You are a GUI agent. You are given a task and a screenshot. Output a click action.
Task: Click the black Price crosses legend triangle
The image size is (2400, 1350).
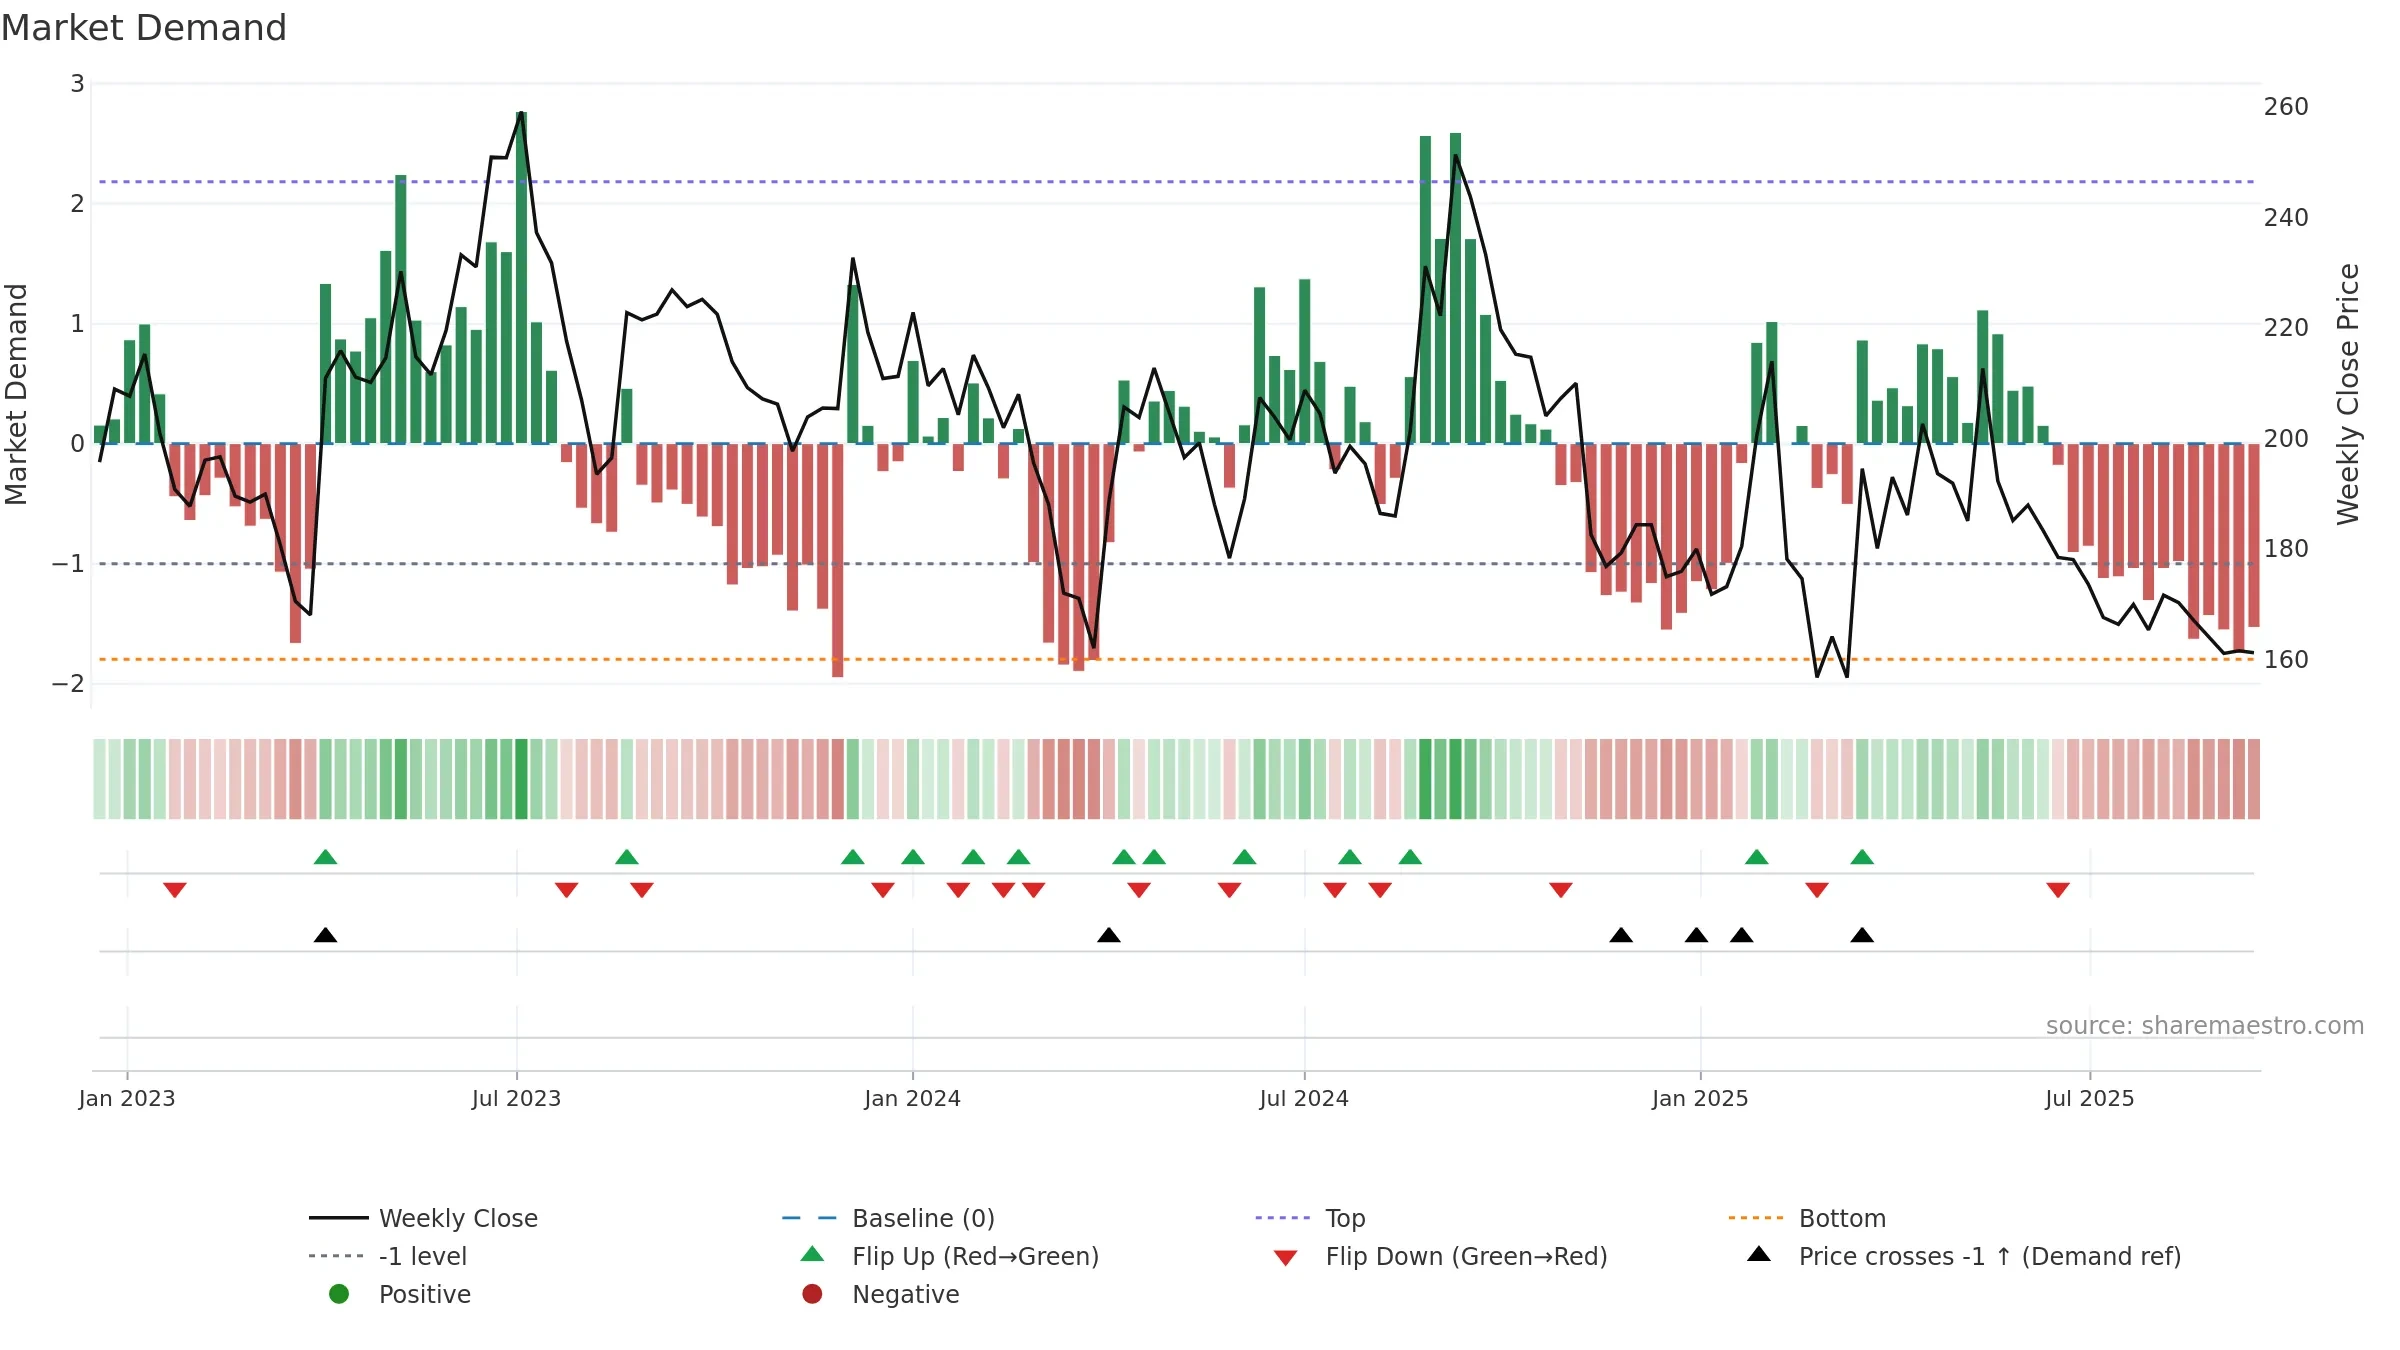tap(1759, 1254)
